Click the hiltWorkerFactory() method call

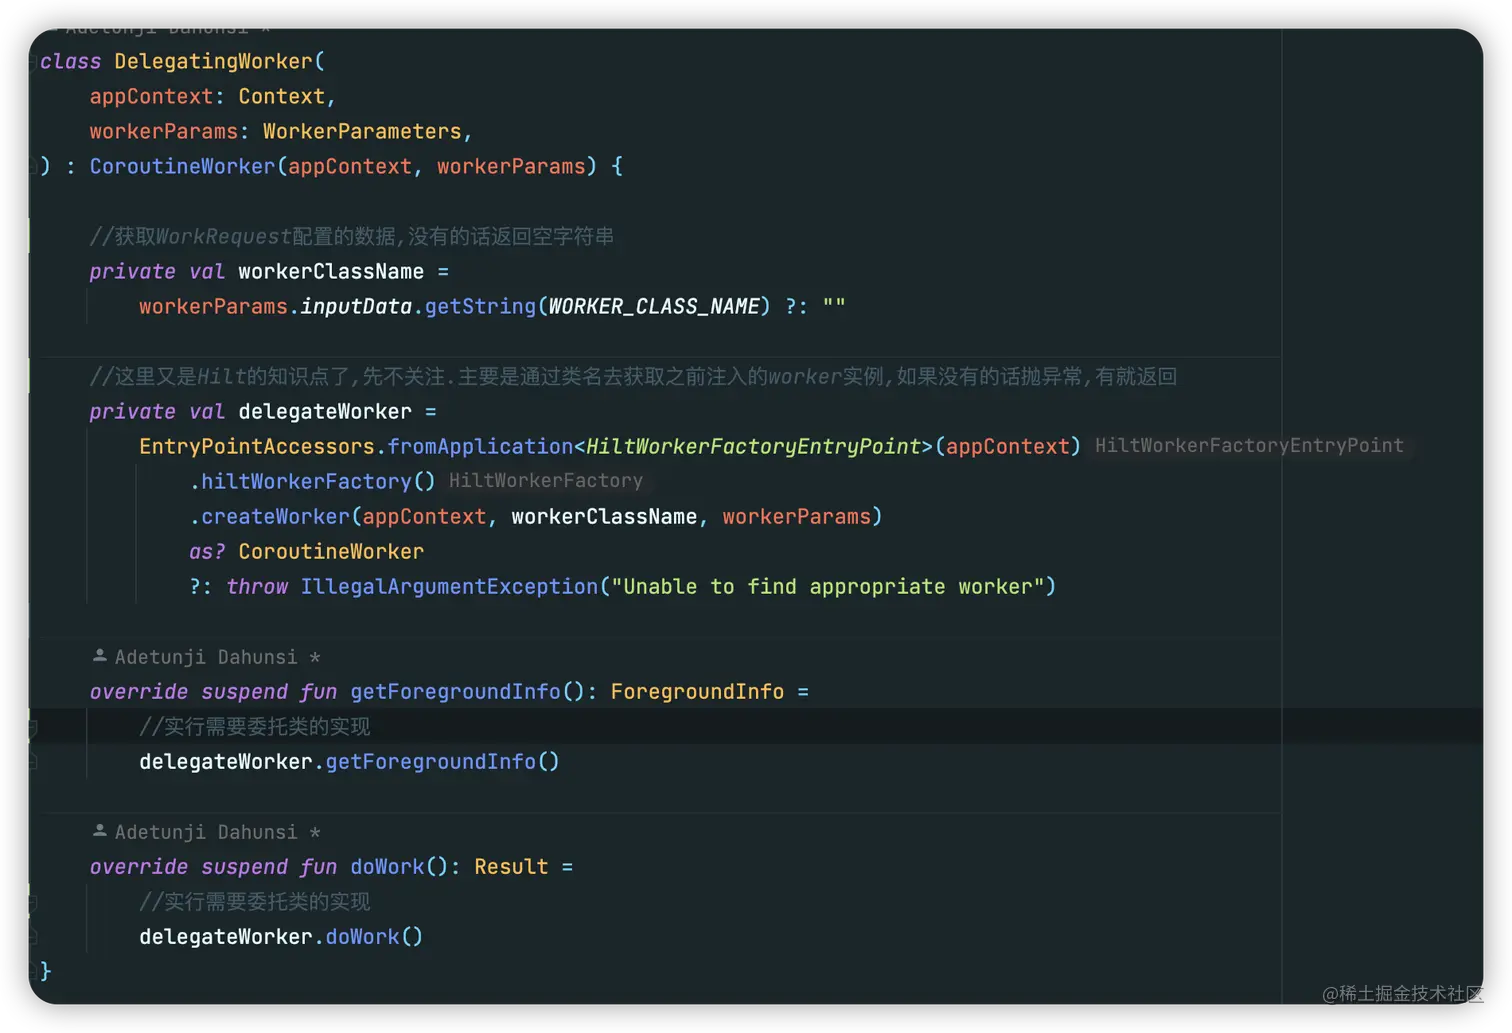click(318, 481)
